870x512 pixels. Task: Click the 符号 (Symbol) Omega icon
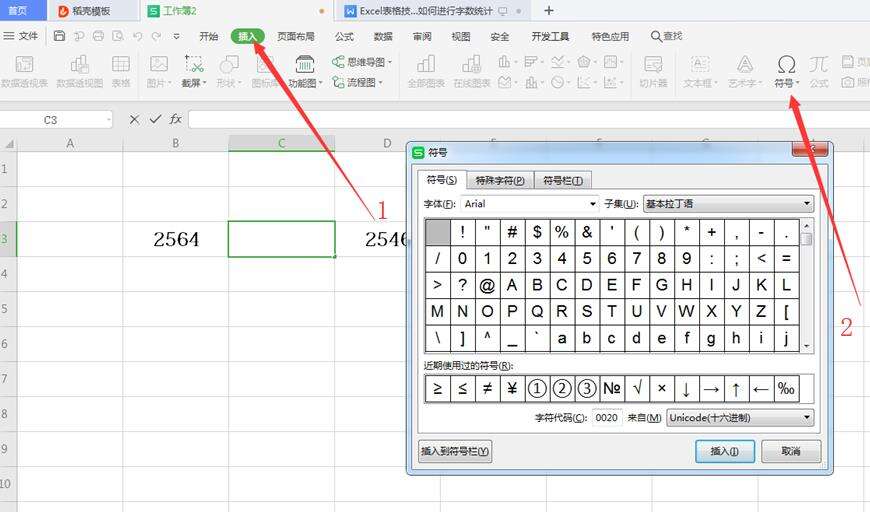click(x=786, y=65)
